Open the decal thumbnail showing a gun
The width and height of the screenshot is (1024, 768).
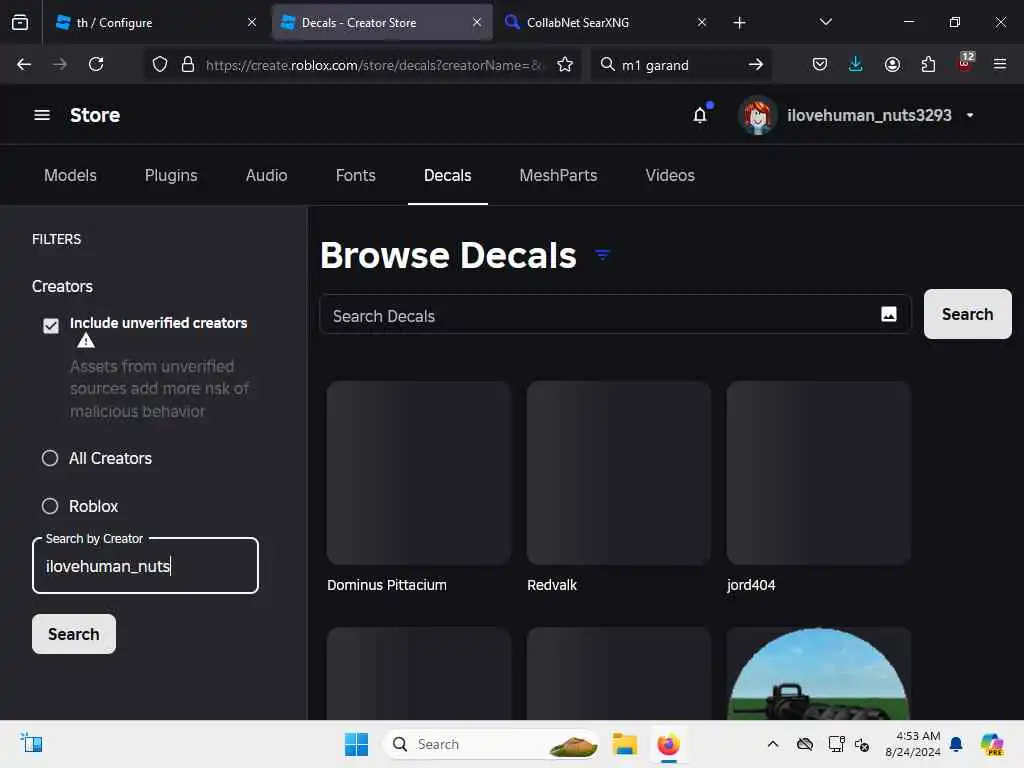pos(818,674)
